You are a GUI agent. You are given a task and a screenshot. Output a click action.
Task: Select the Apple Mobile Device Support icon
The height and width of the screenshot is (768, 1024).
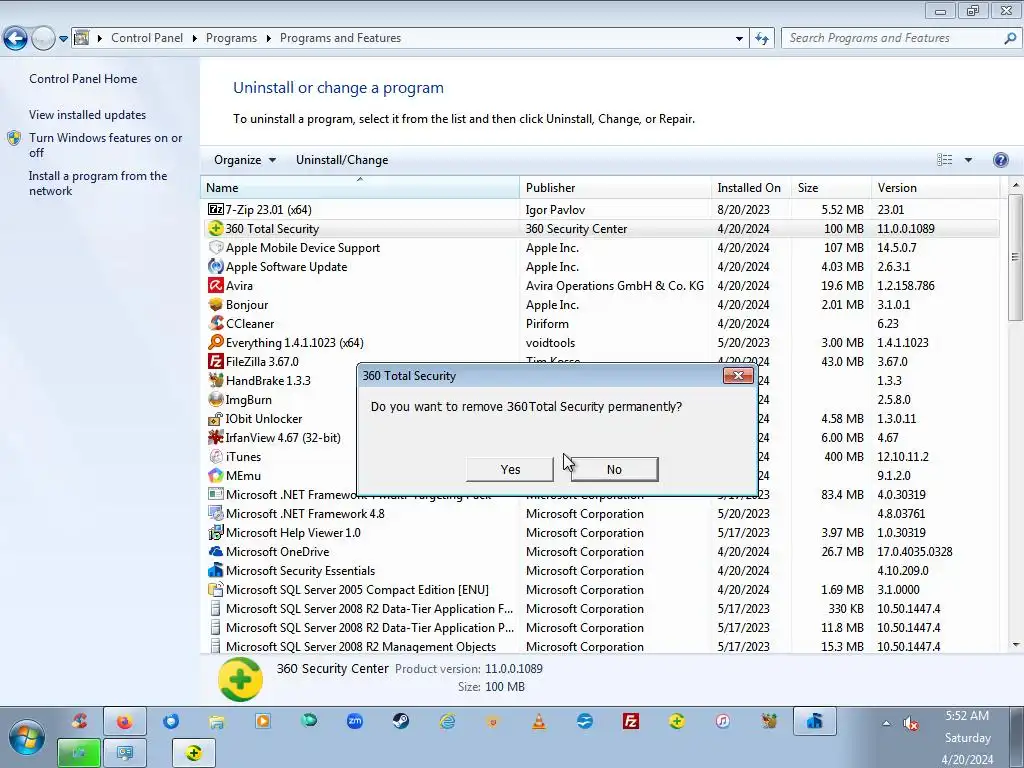(216, 248)
